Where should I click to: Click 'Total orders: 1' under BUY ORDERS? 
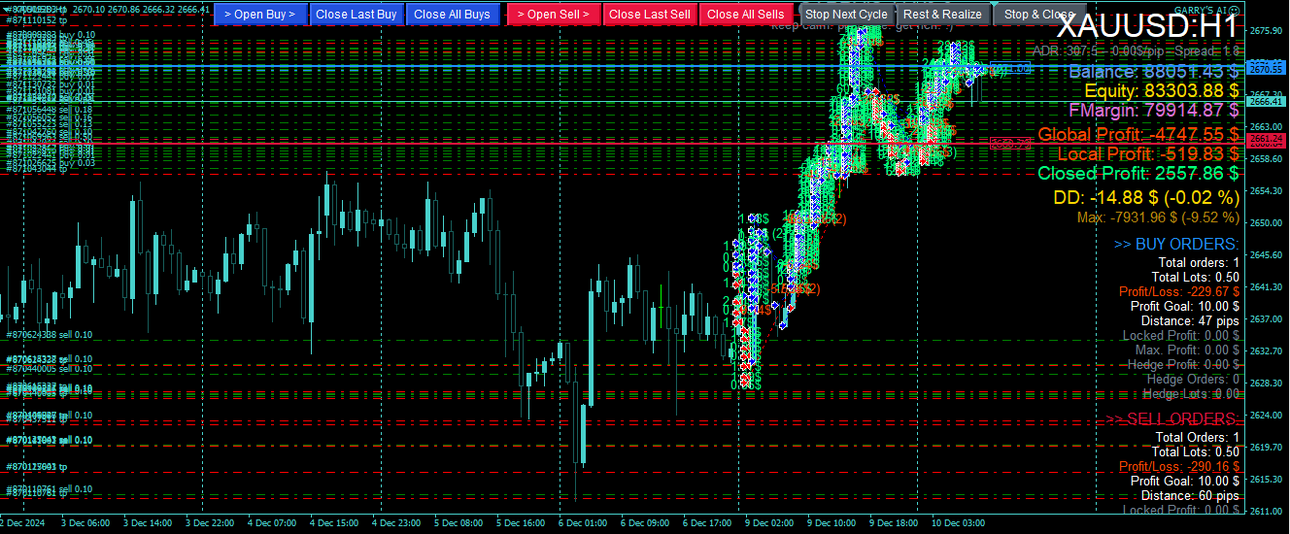coord(1199,263)
